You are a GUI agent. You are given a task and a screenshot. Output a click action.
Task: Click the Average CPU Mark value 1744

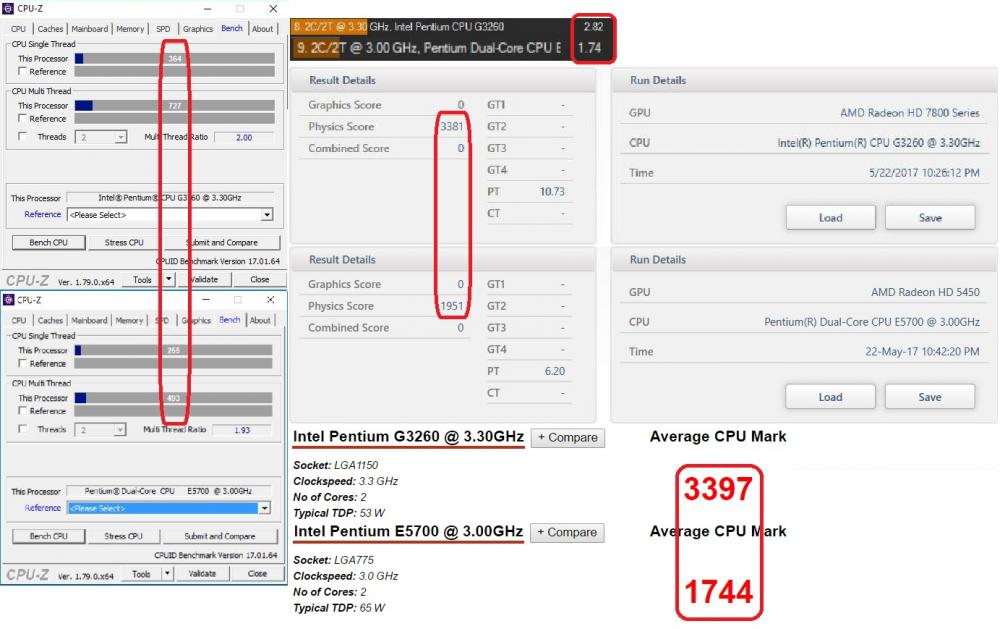pyautogui.click(x=718, y=591)
